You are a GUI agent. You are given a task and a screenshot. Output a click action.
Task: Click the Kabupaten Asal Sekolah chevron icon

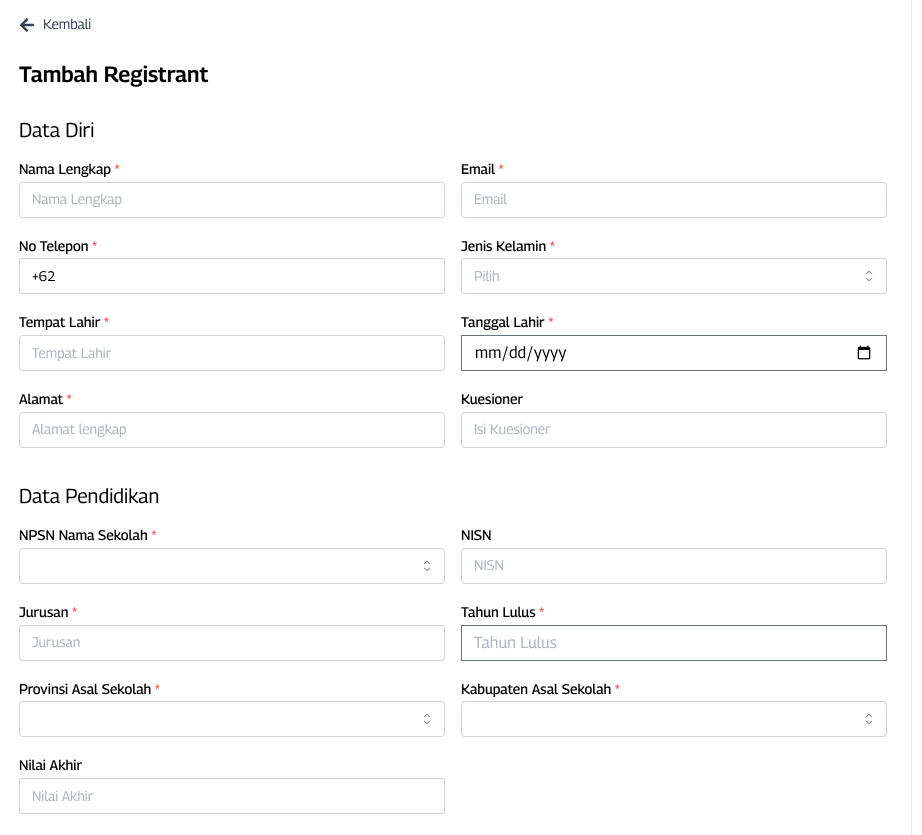868,718
